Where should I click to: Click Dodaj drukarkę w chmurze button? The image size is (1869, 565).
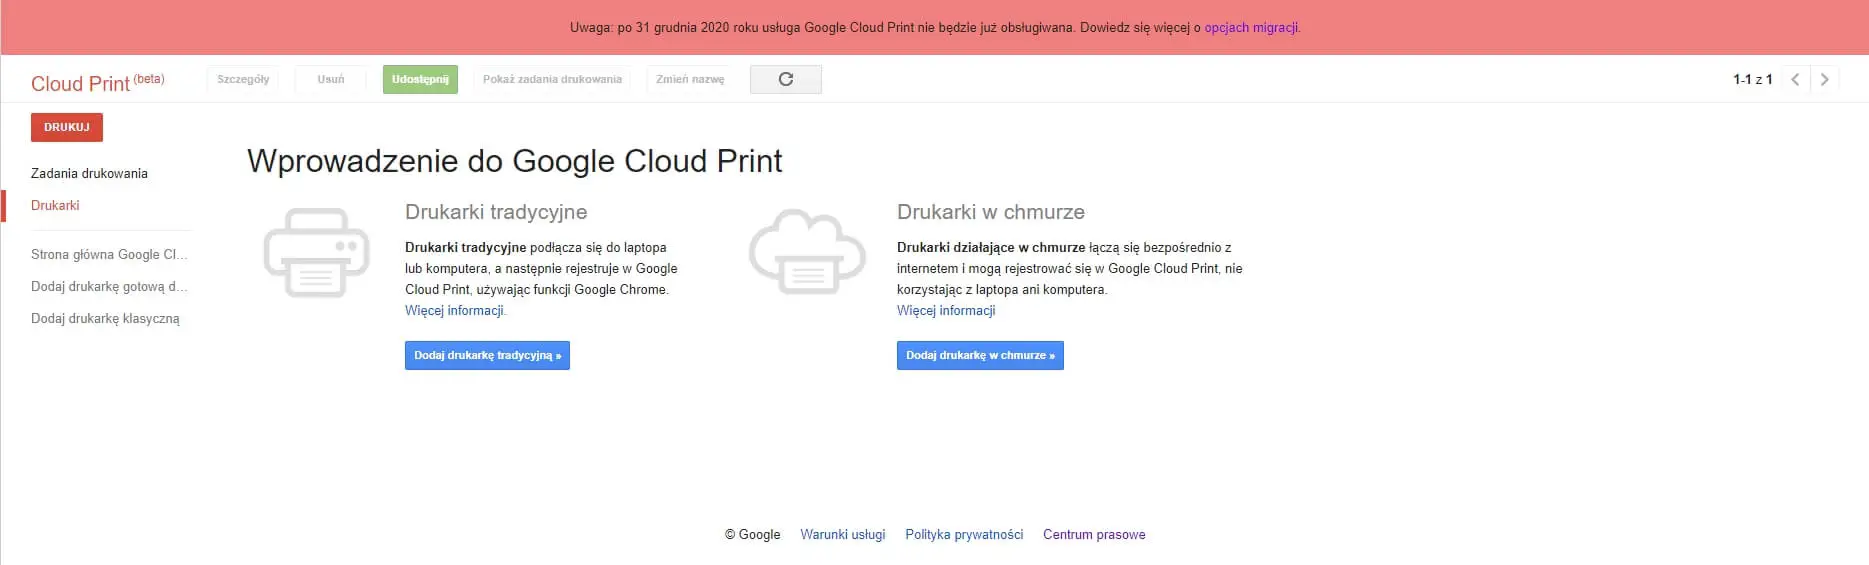pos(980,355)
